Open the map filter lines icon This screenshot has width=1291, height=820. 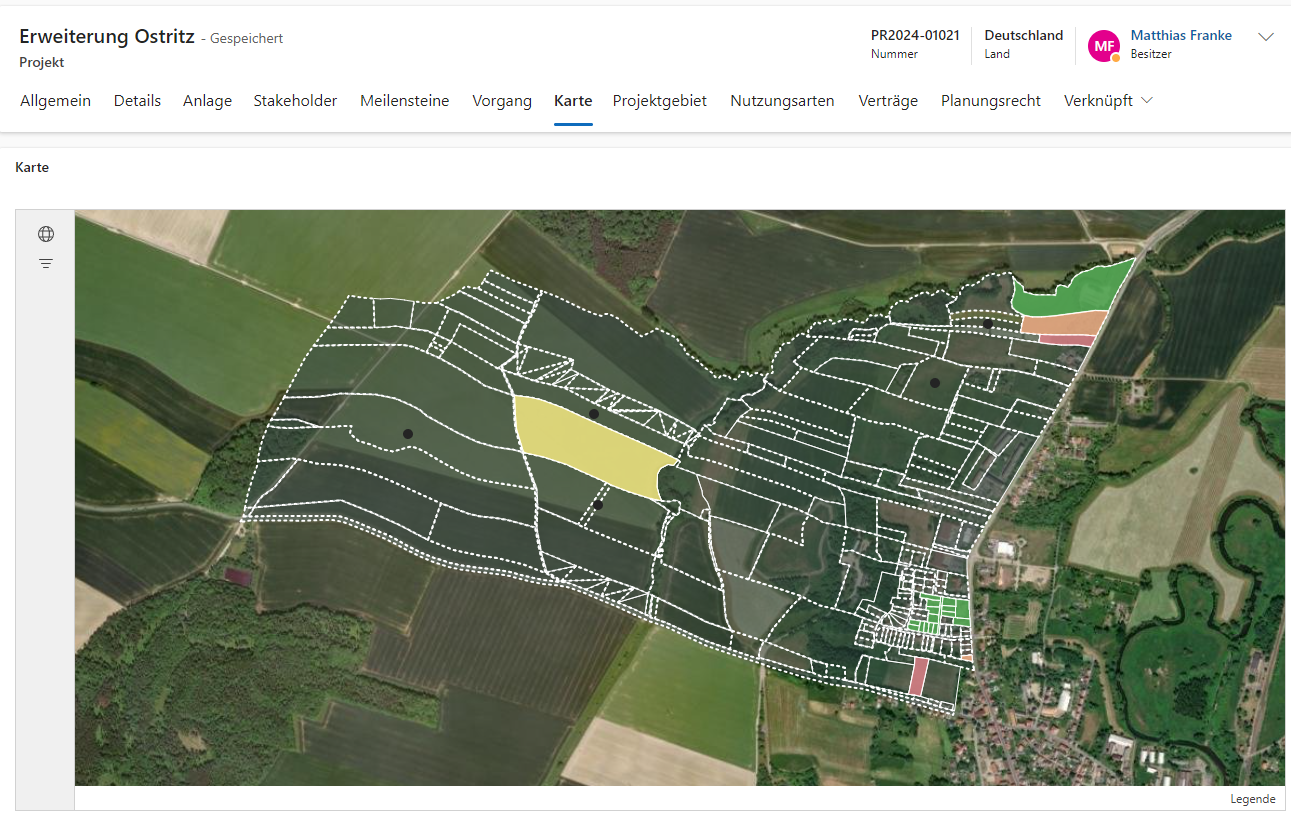pyautogui.click(x=46, y=264)
